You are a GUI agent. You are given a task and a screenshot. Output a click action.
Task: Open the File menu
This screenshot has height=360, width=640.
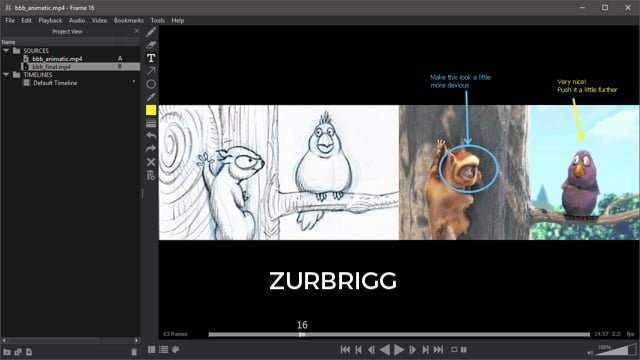10,20
